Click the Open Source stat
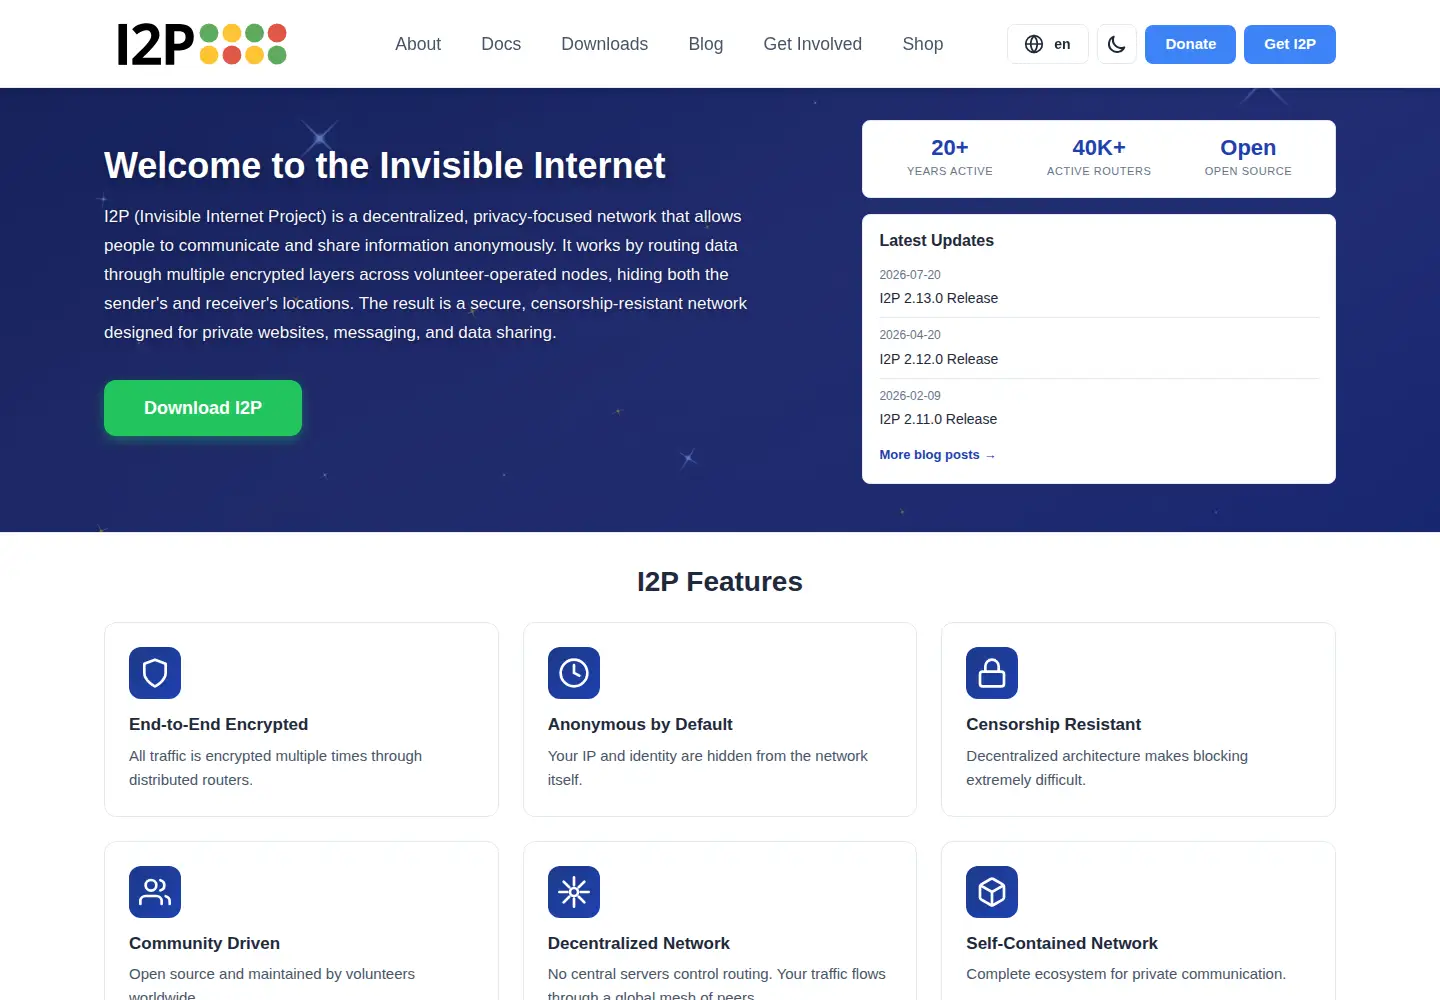 coord(1248,158)
